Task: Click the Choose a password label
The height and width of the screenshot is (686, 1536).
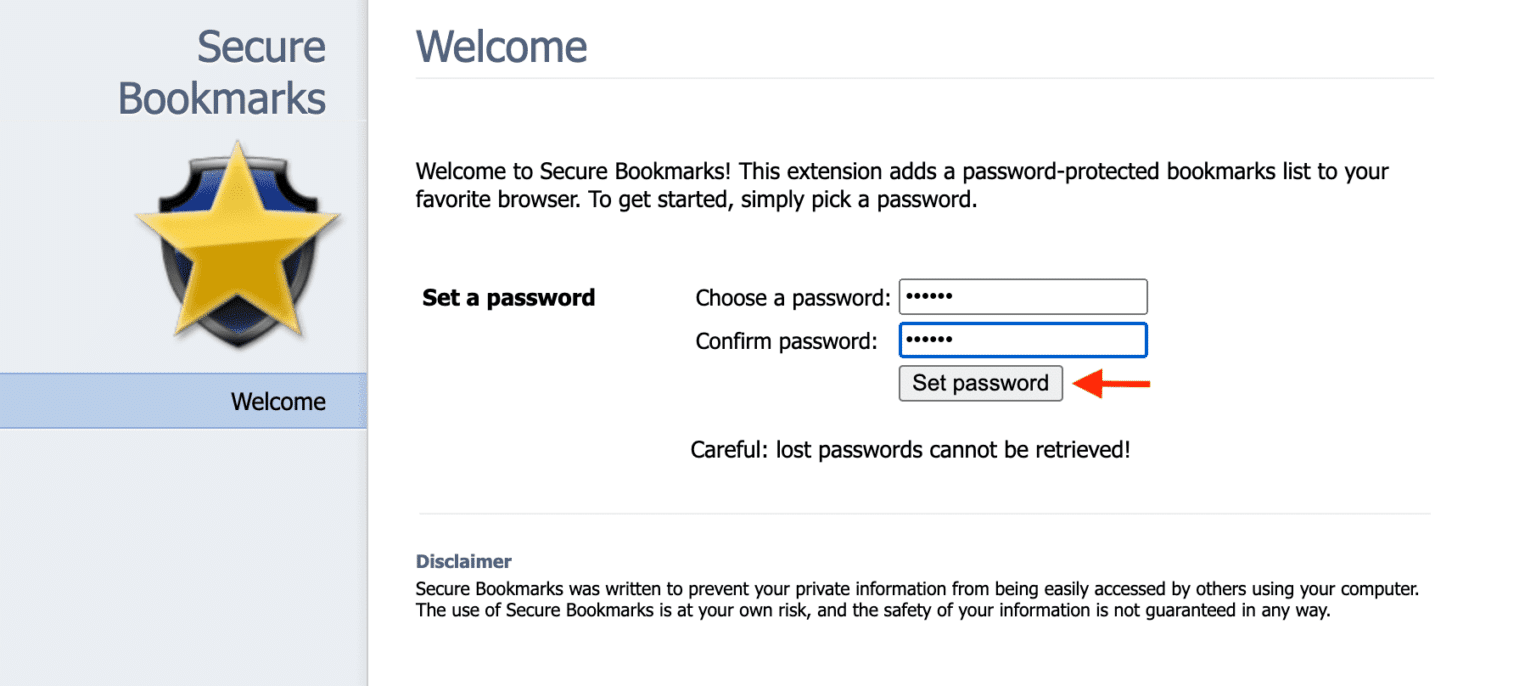Action: tap(791, 297)
